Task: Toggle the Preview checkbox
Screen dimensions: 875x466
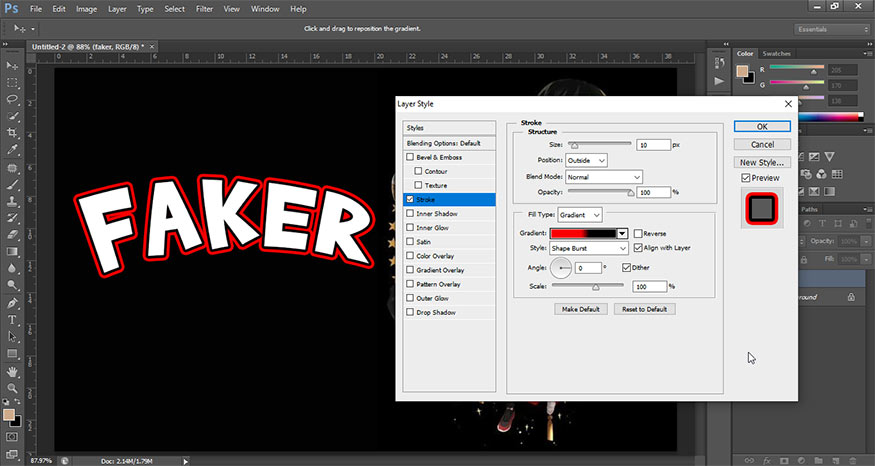Action: 746,177
